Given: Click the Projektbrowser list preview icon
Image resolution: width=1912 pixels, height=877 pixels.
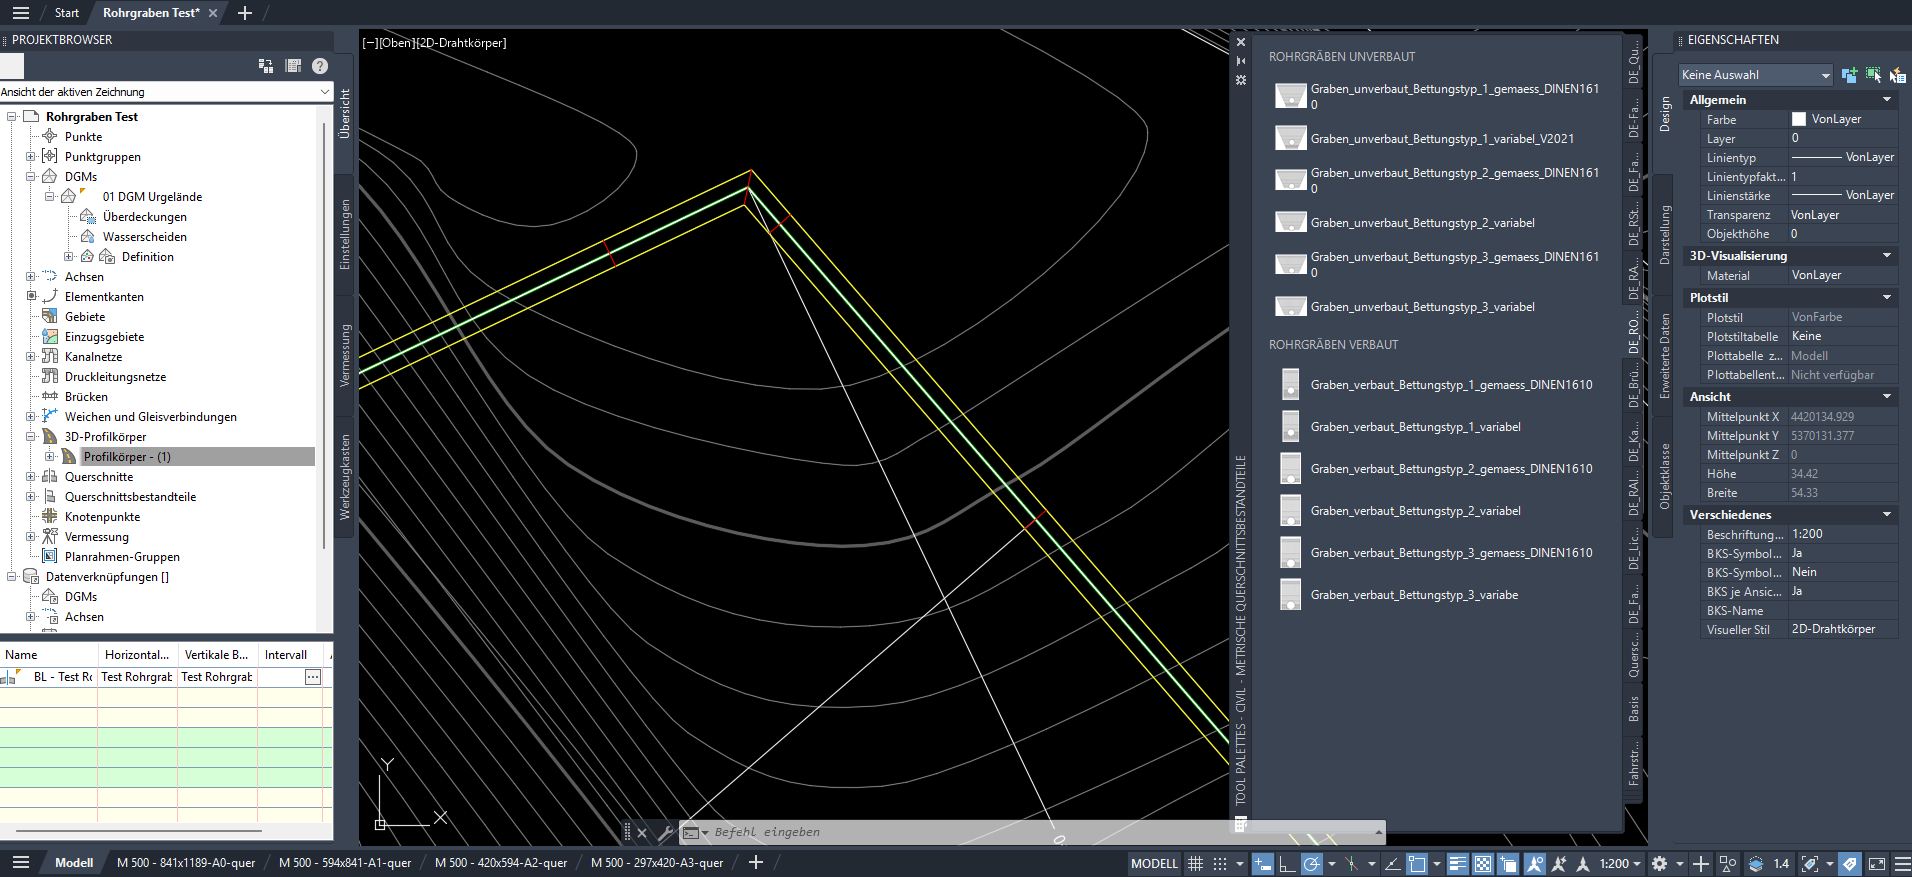Looking at the screenshot, I should (293, 66).
